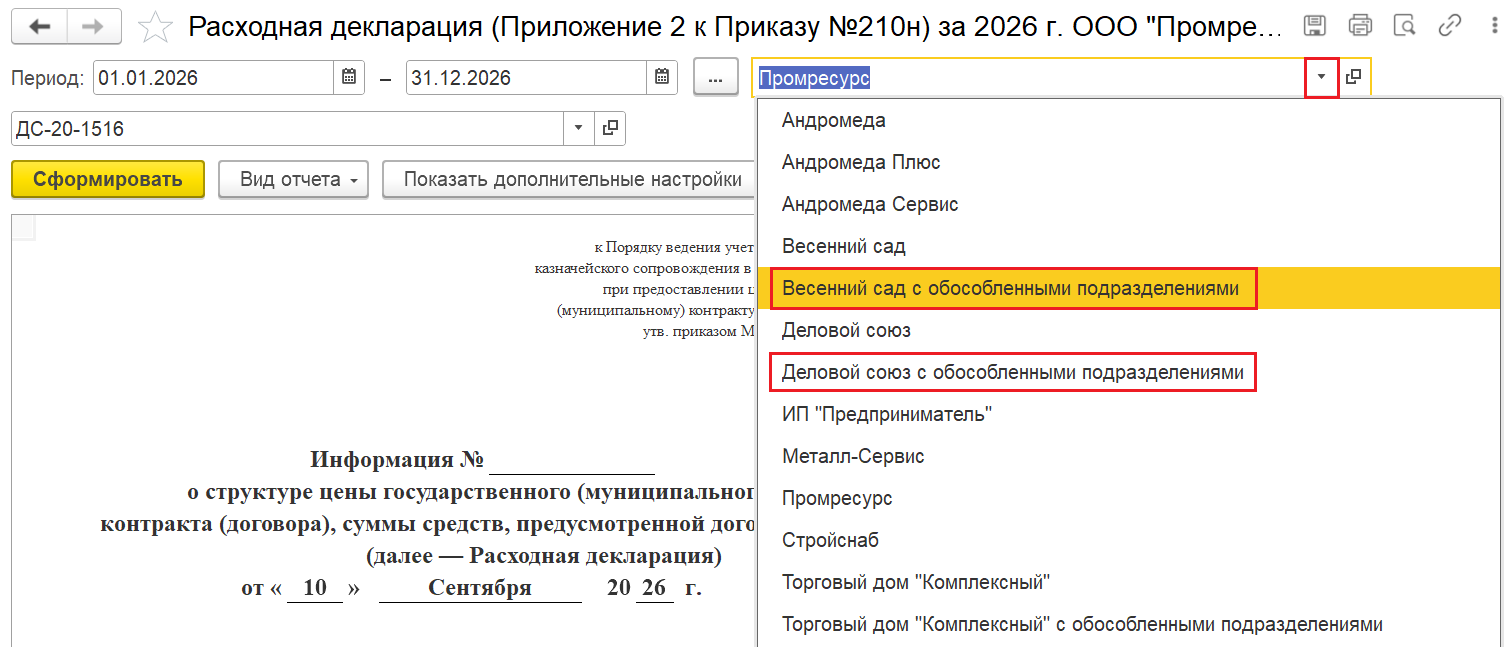Choose Деловой союз organization
This screenshot has width=1504, height=647.
pyautogui.click(x=1127, y=330)
